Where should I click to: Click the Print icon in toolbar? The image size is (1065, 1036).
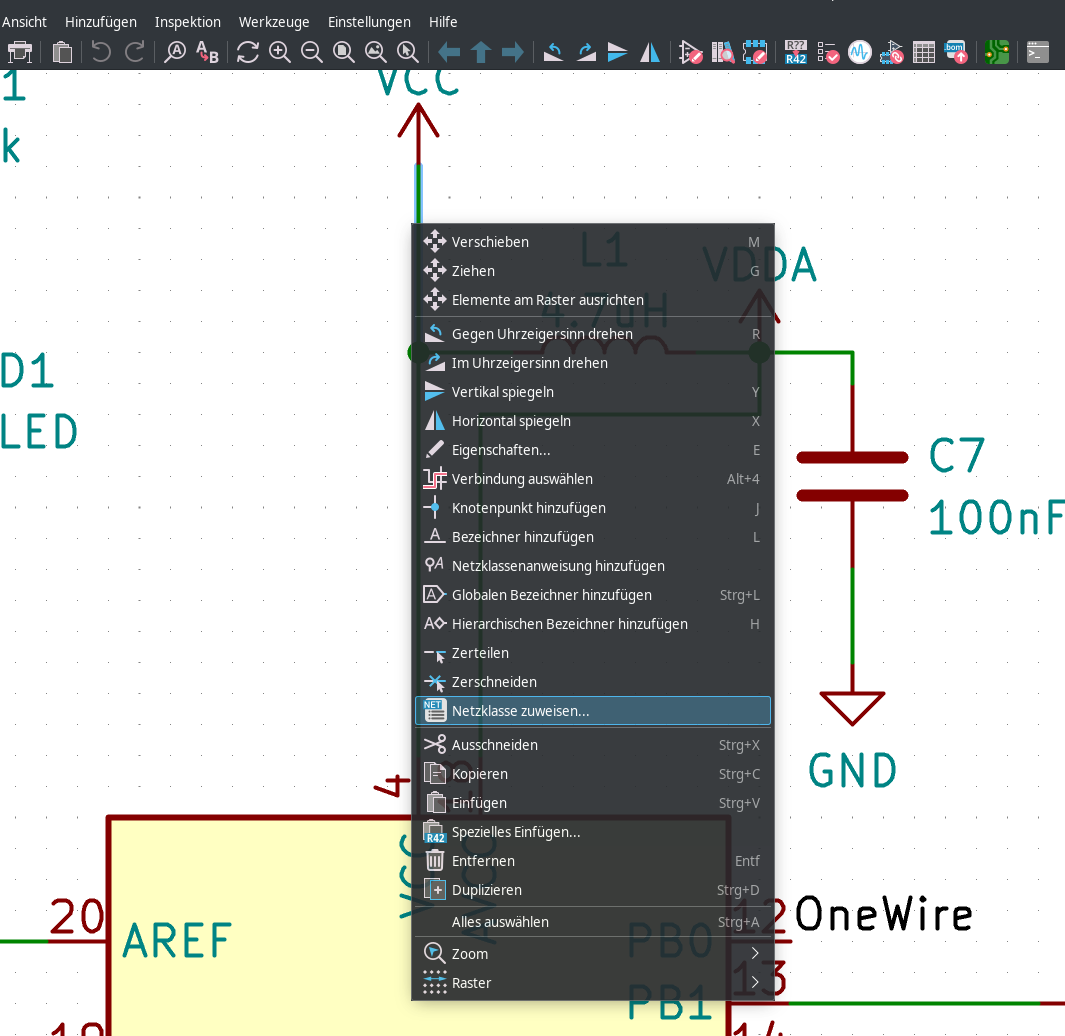tap(20, 52)
